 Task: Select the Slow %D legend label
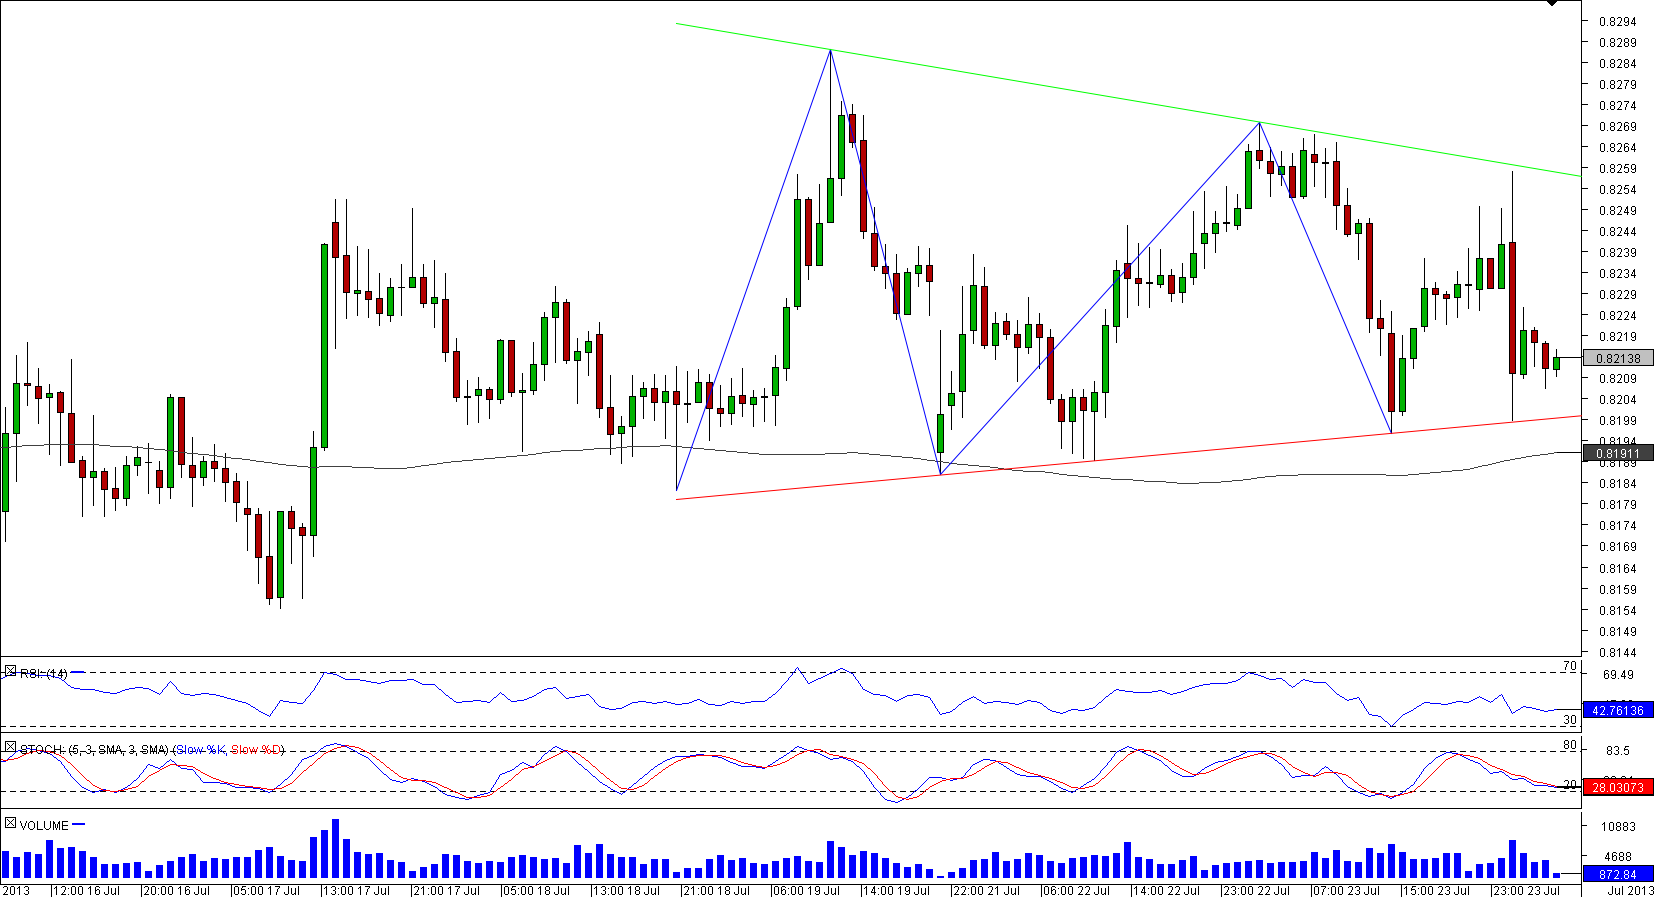[257, 750]
